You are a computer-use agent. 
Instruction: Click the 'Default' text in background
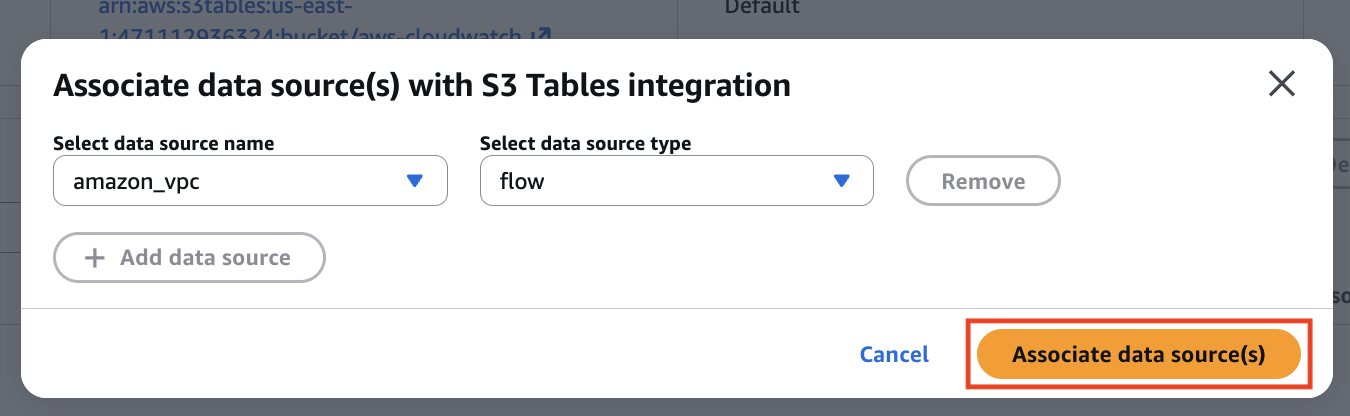762,8
